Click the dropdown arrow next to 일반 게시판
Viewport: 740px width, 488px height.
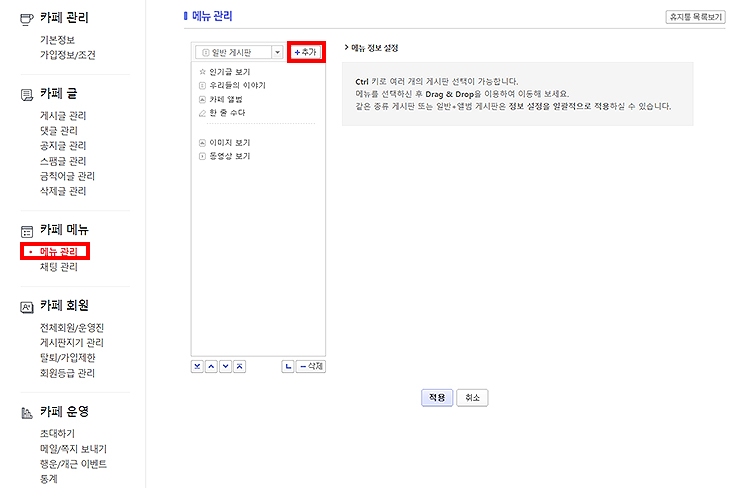pos(278,52)
